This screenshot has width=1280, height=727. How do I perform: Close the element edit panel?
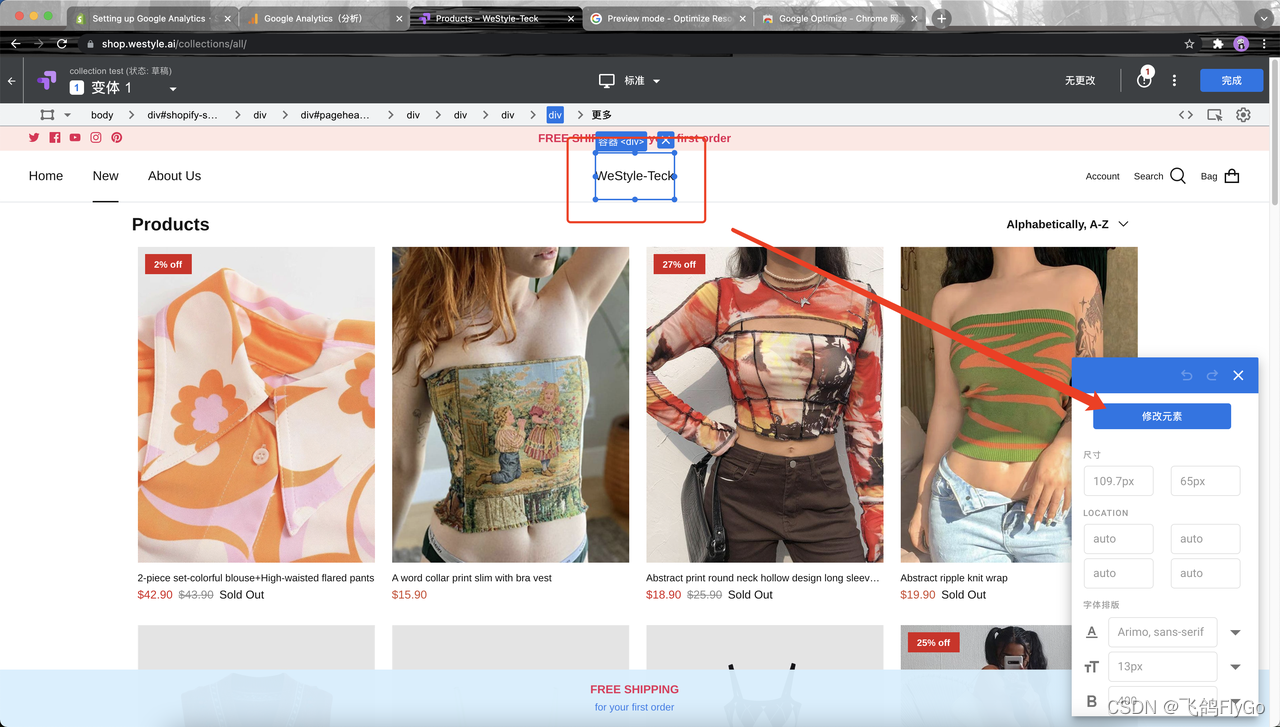pyautogui.click(x=1238, y=375)
